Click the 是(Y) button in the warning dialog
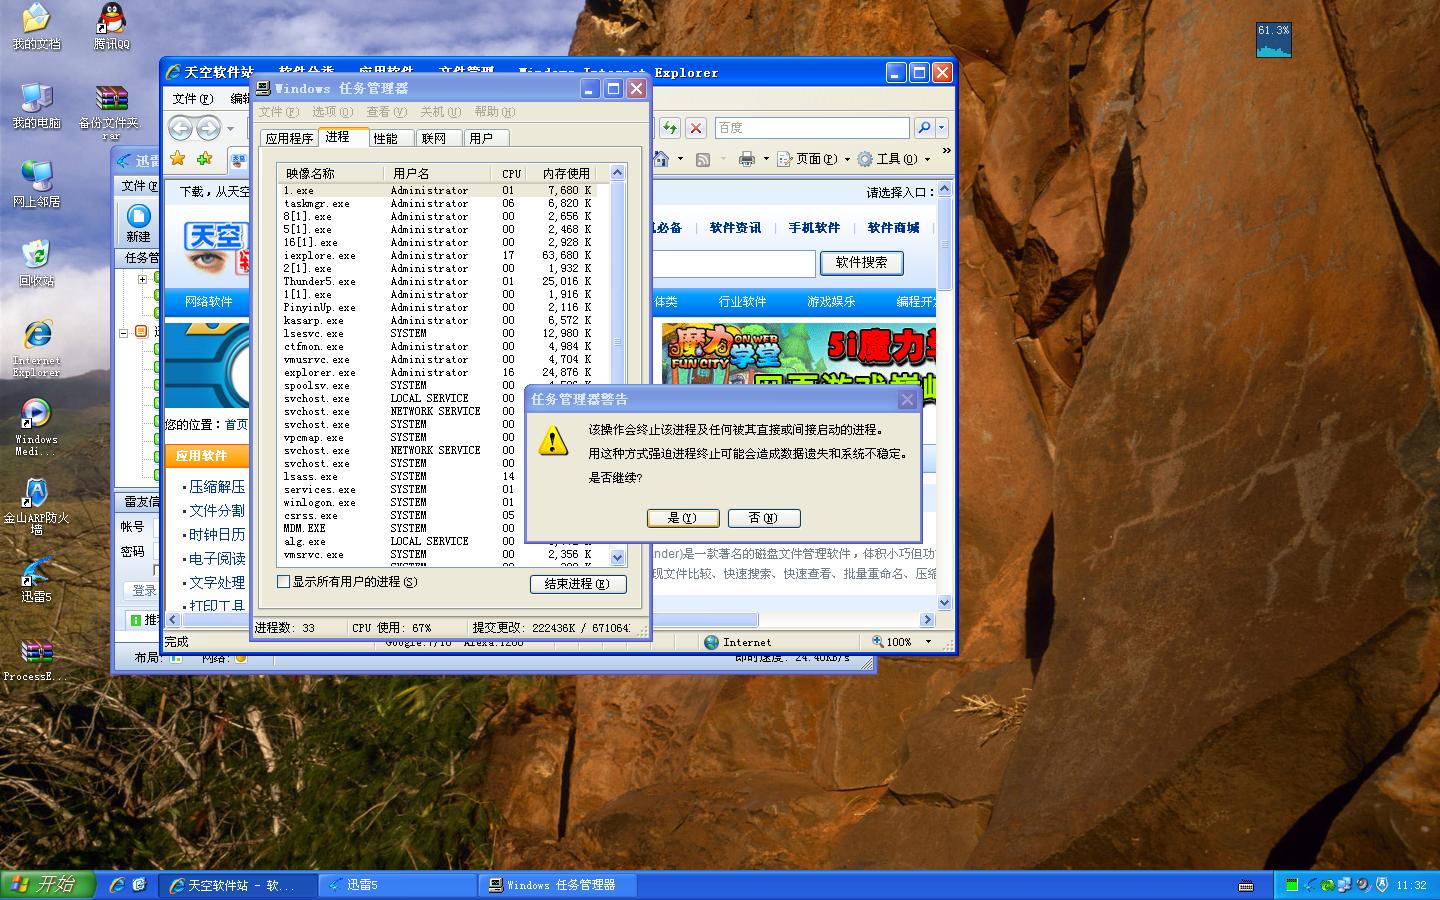The width and height of the screenshot is (1440, 900). [x=684, y=518]
